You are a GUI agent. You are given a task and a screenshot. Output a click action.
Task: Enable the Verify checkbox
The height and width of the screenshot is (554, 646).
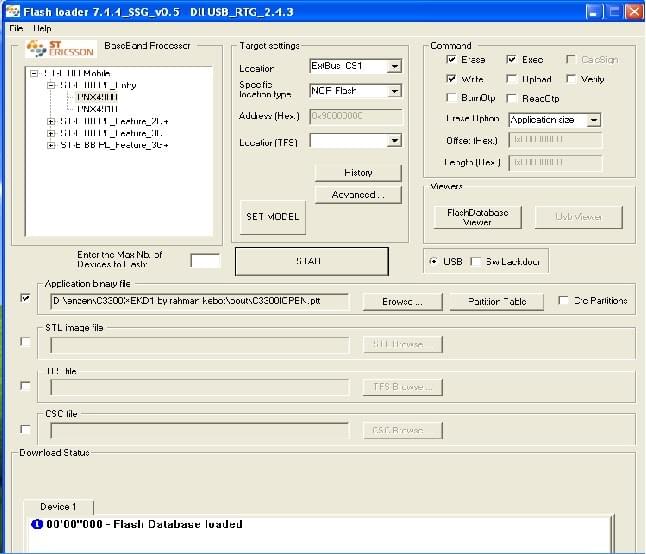pos(571,79)
